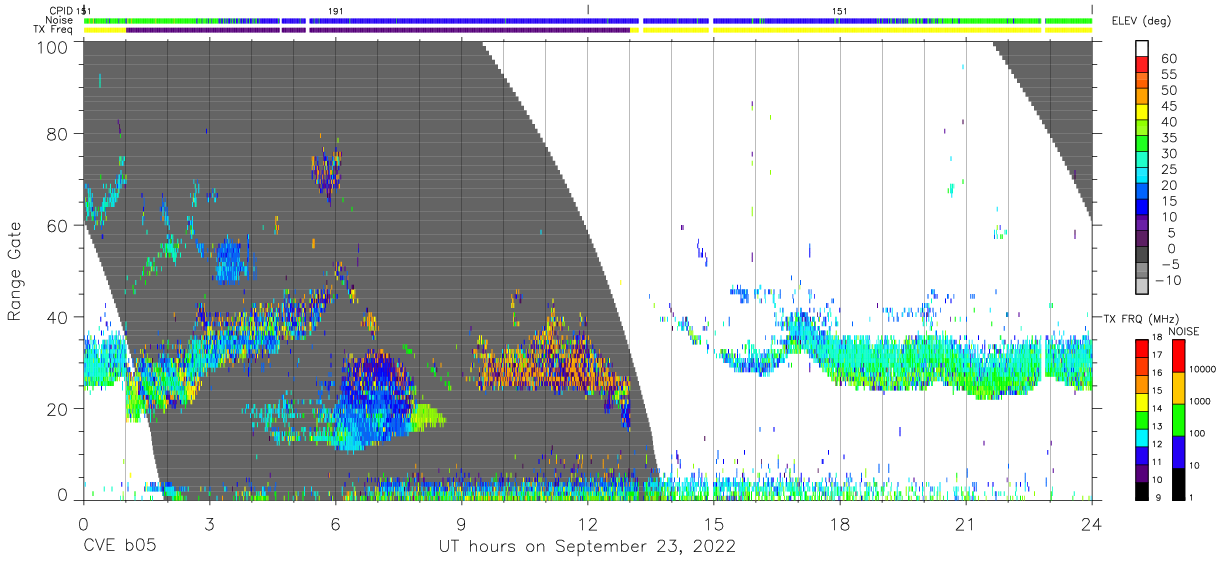
Task: Click the TX FRQ scale label 16
Action: click(x=1159, y=375)
